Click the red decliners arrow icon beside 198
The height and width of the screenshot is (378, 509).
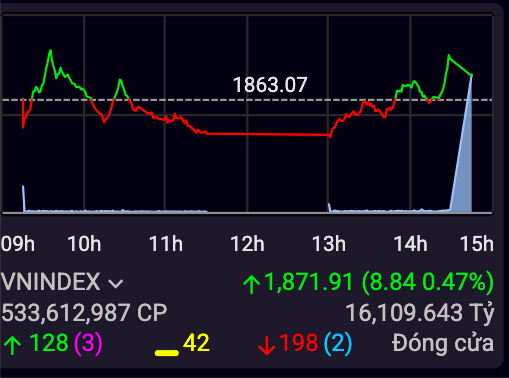coord(267,345)
